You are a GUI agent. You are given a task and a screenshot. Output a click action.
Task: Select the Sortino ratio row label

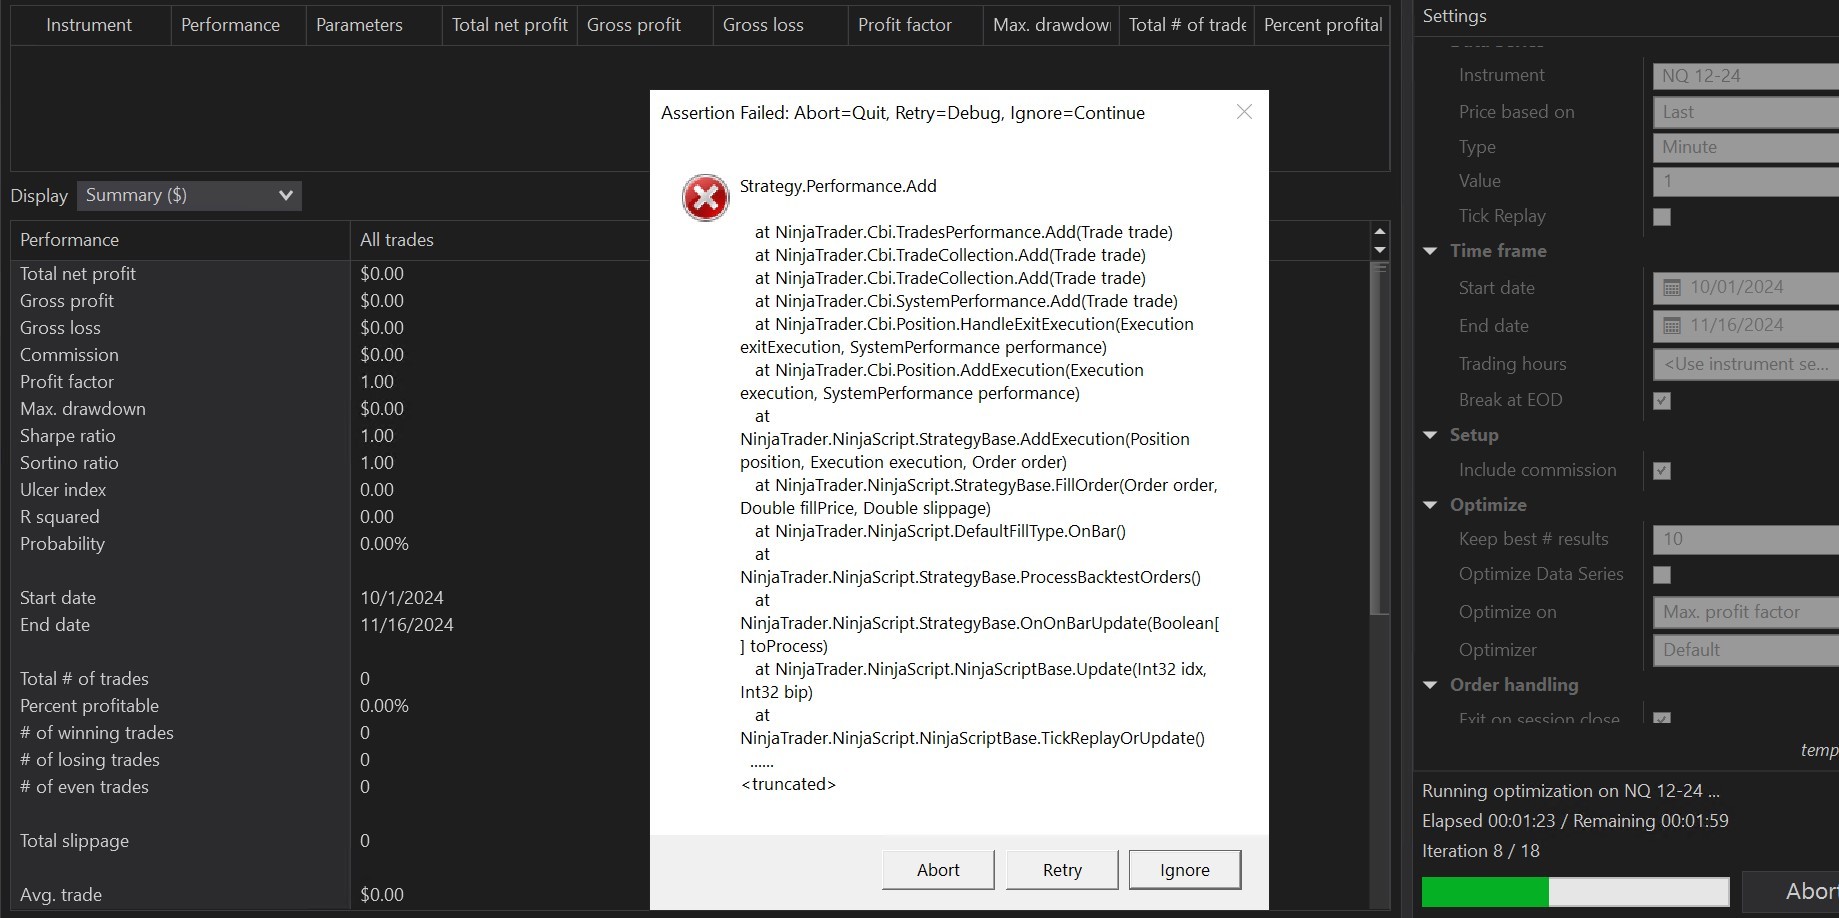(69, 463)
